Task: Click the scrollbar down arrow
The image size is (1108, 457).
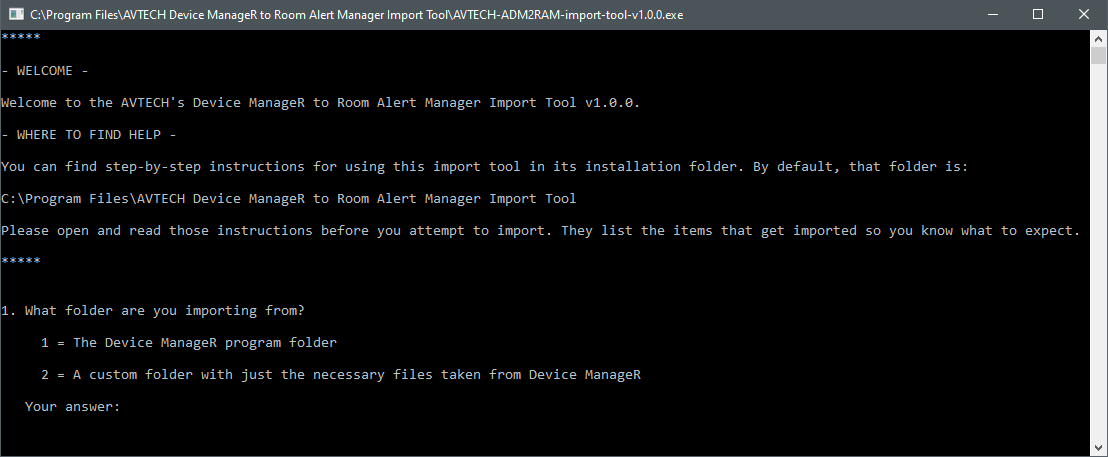Action: point(1098,447)
